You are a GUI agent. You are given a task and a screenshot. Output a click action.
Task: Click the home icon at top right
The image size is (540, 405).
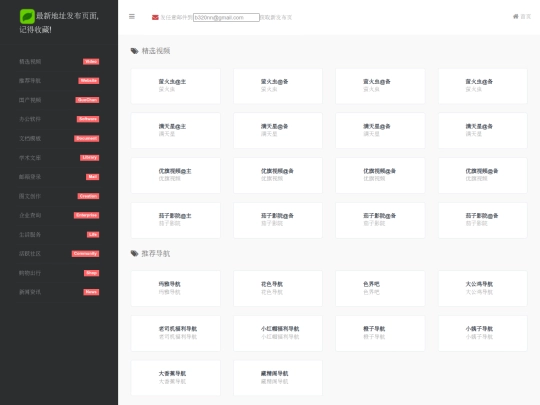[x=516, y=17]
